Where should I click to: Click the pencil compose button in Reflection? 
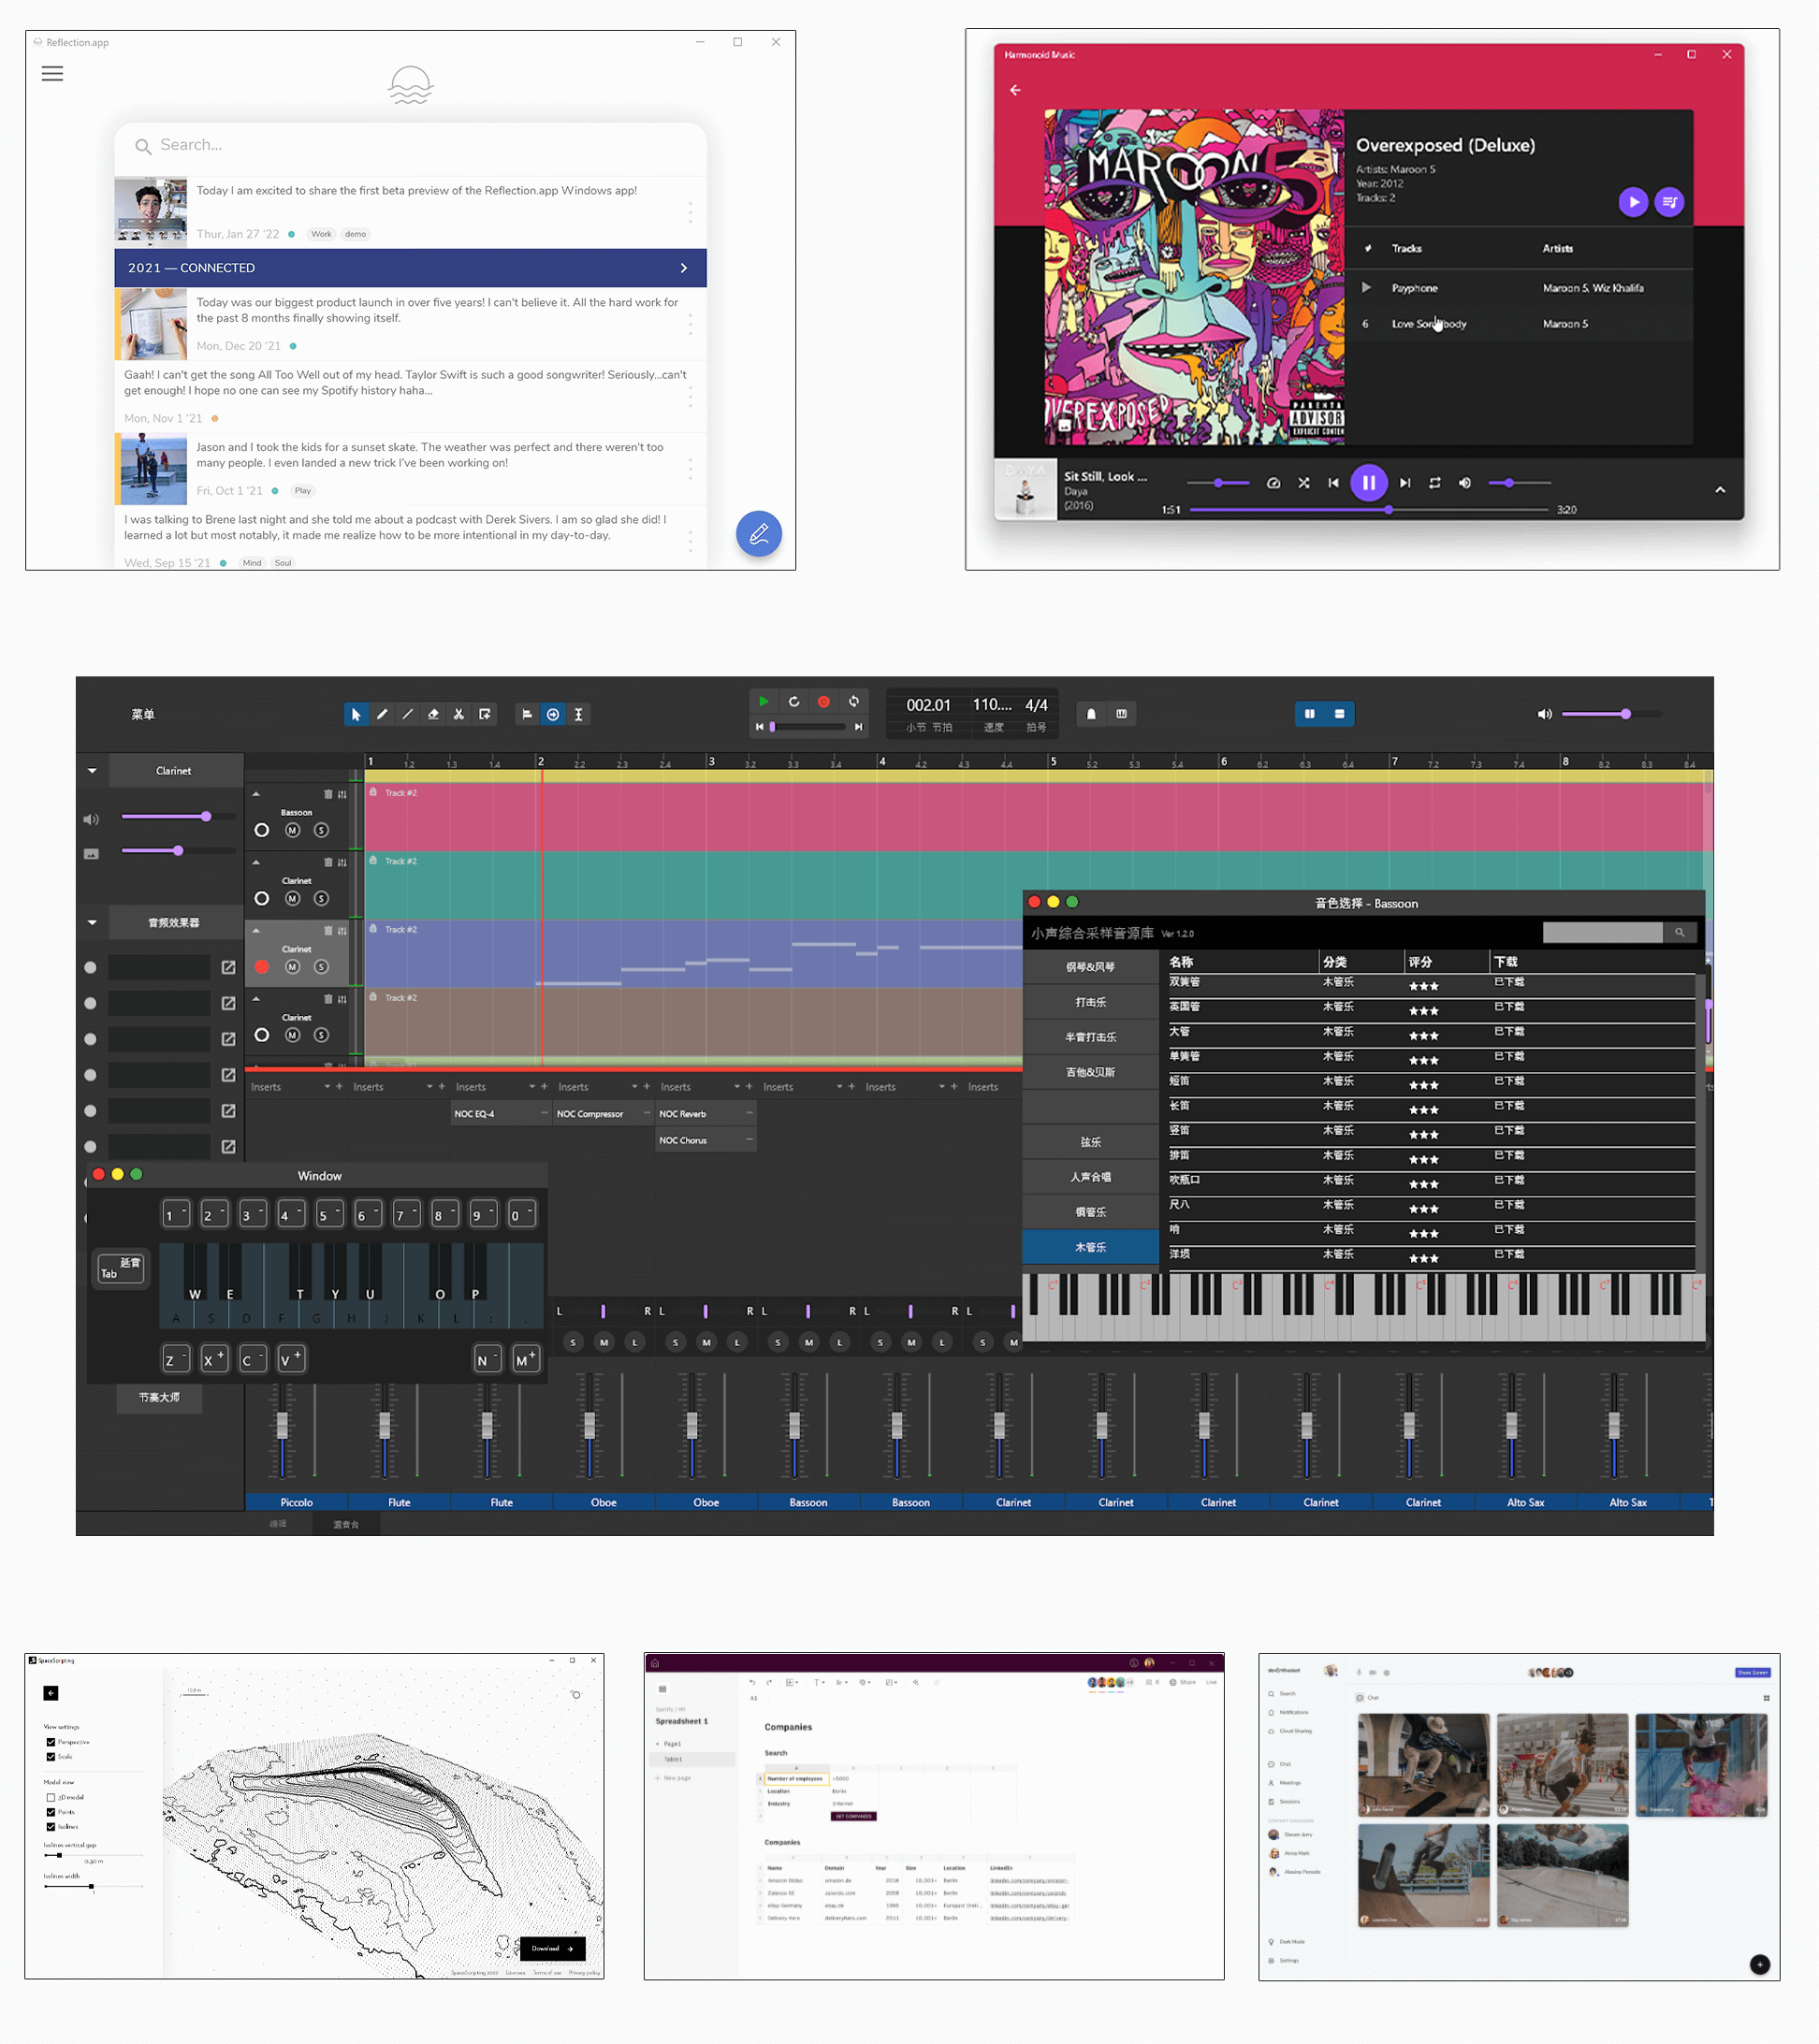(758, 534)
